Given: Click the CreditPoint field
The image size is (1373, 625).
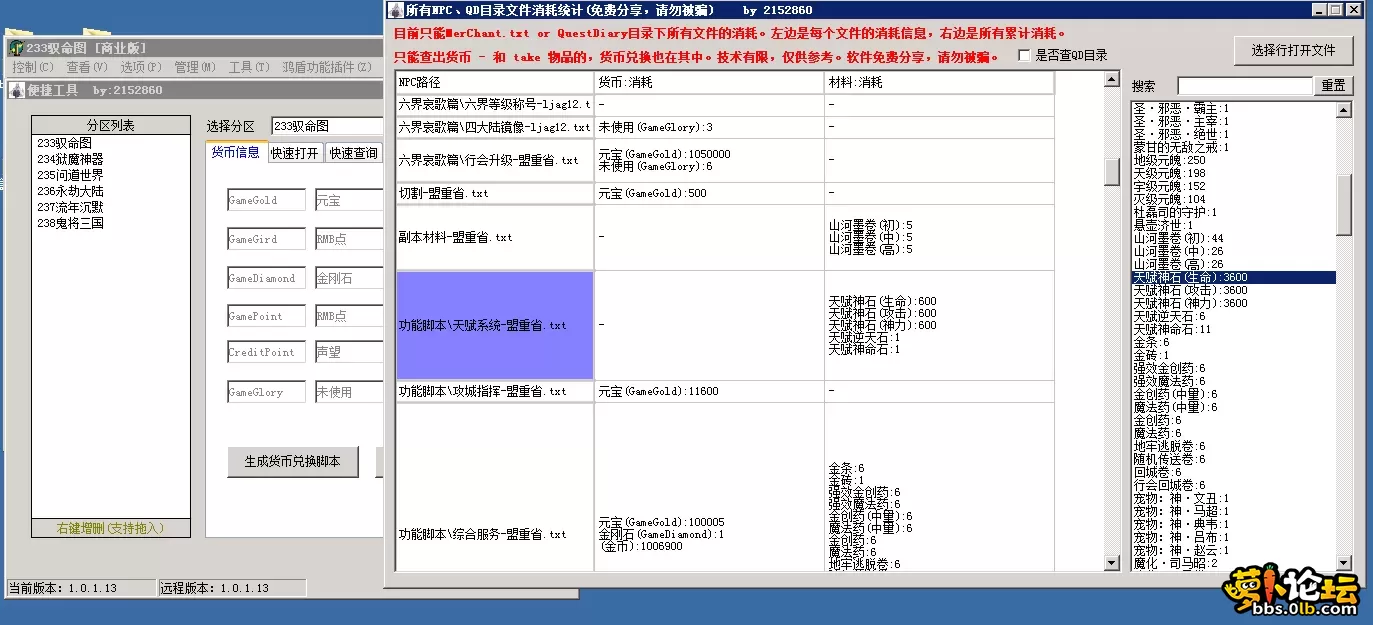Looking at the screenshot, I should (266, 352).
